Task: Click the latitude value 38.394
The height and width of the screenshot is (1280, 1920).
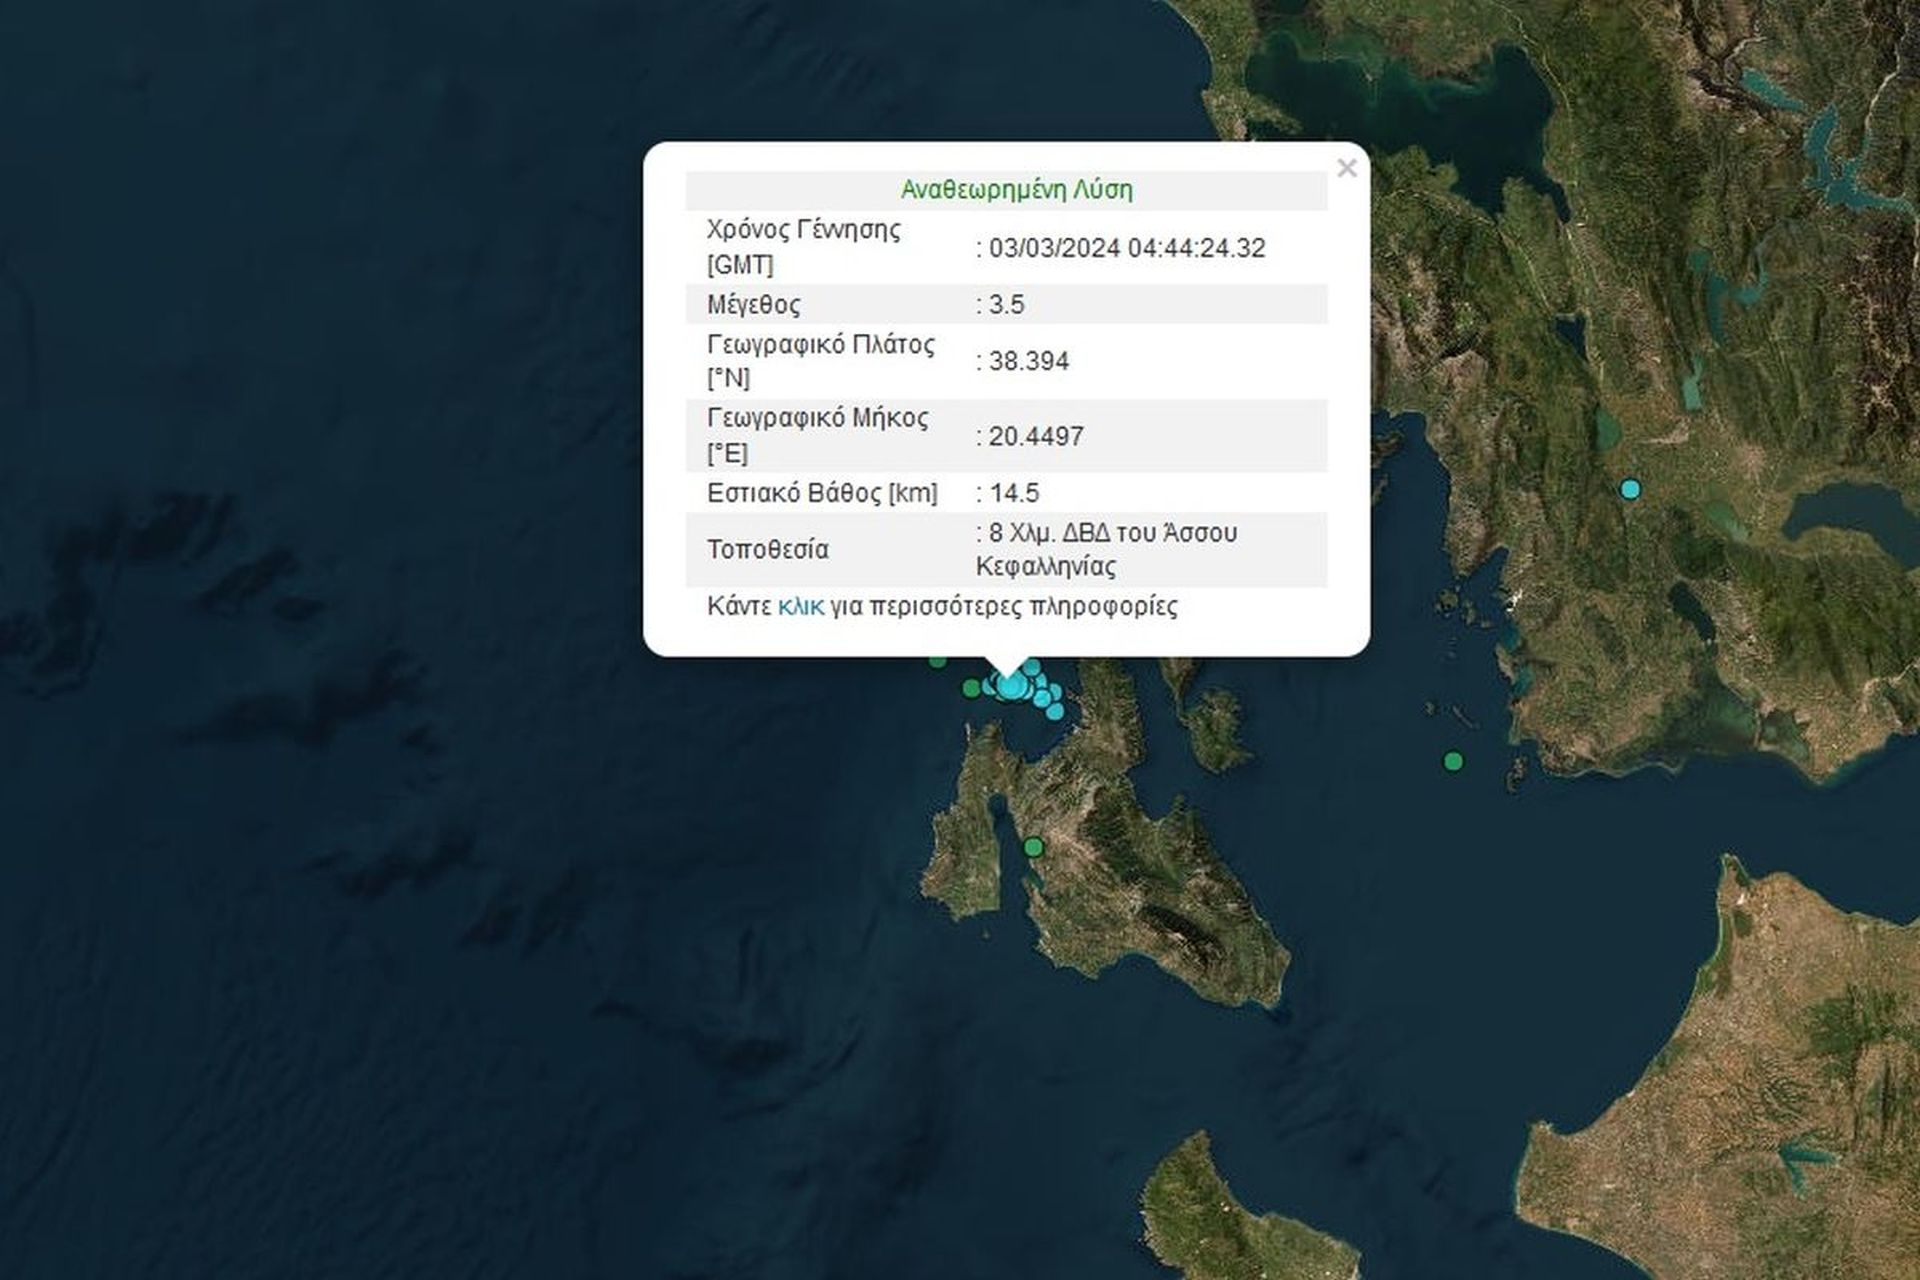Action: pos(1029,361)
